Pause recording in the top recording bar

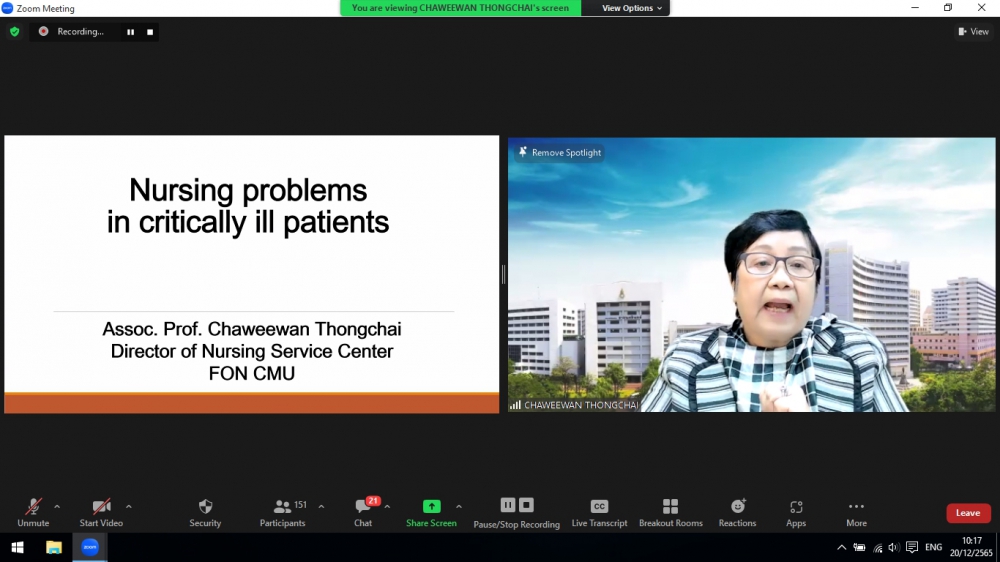[130, 32]
